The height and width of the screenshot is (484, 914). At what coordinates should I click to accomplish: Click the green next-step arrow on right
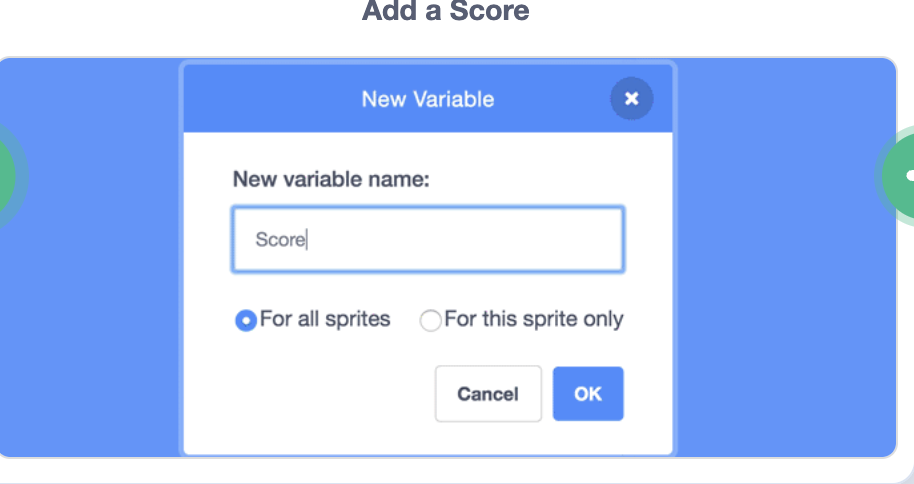(x=902, y=175)
